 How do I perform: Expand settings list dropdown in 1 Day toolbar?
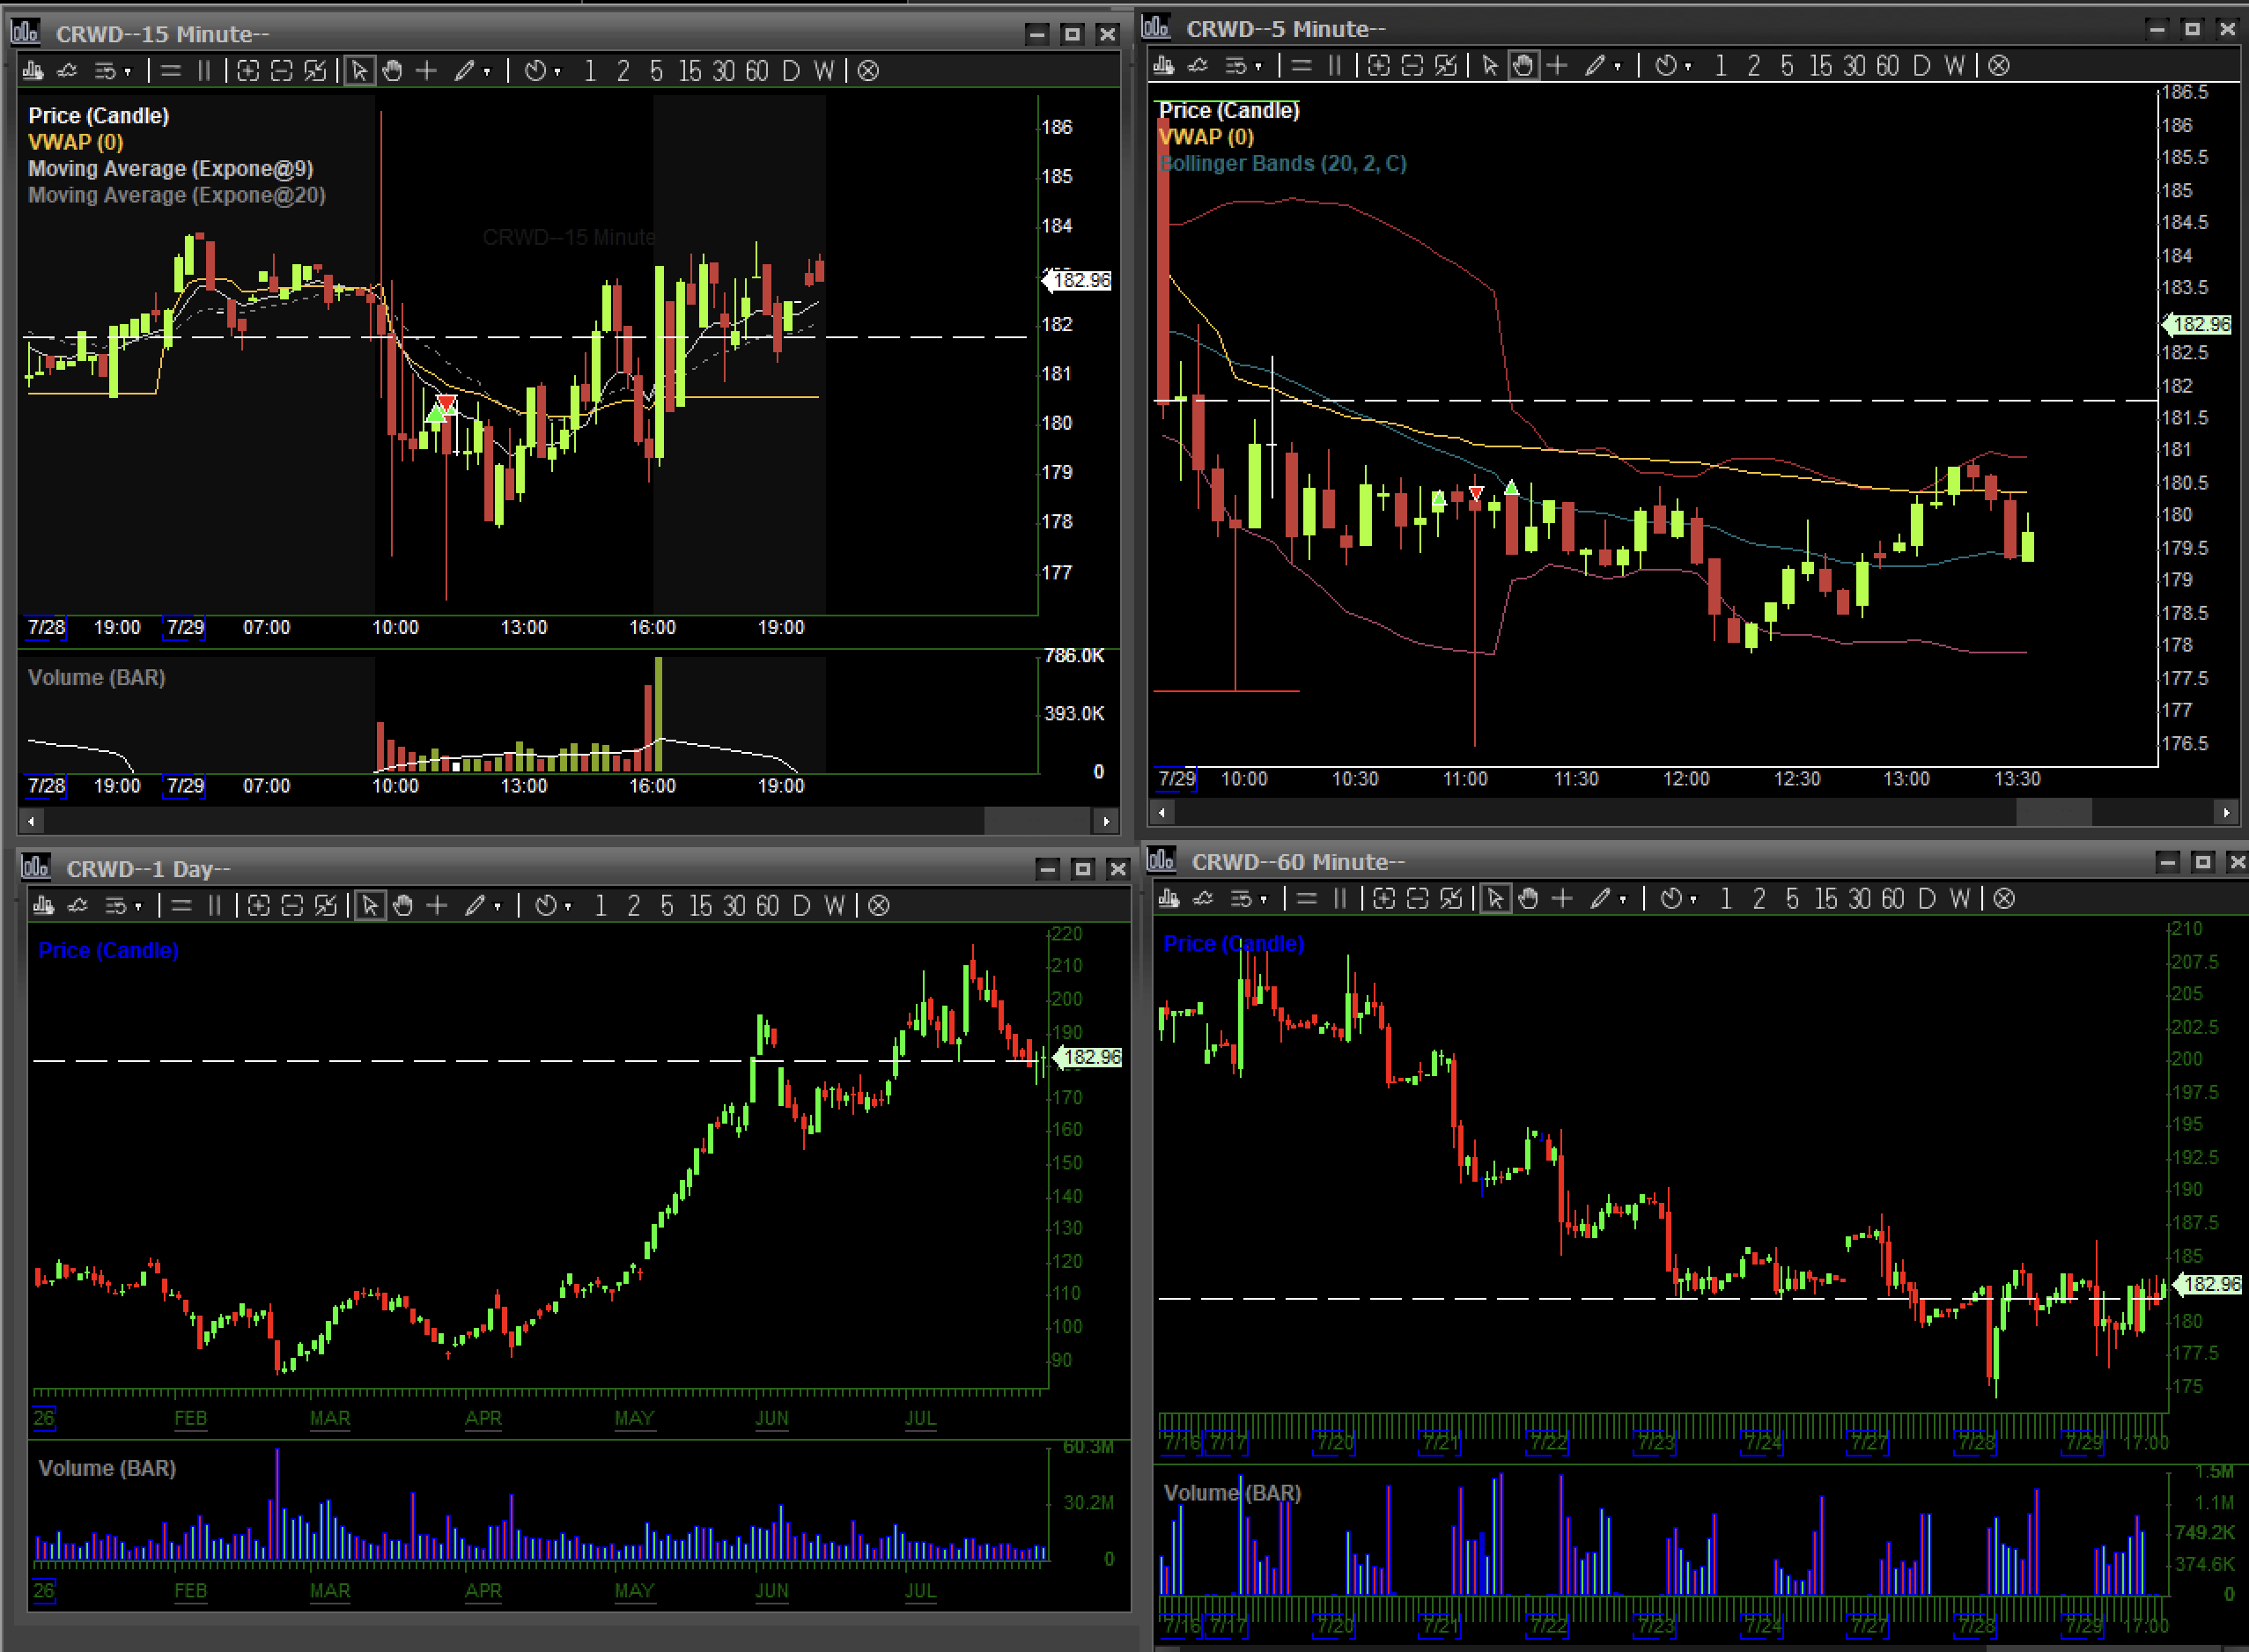pos(138,907)
